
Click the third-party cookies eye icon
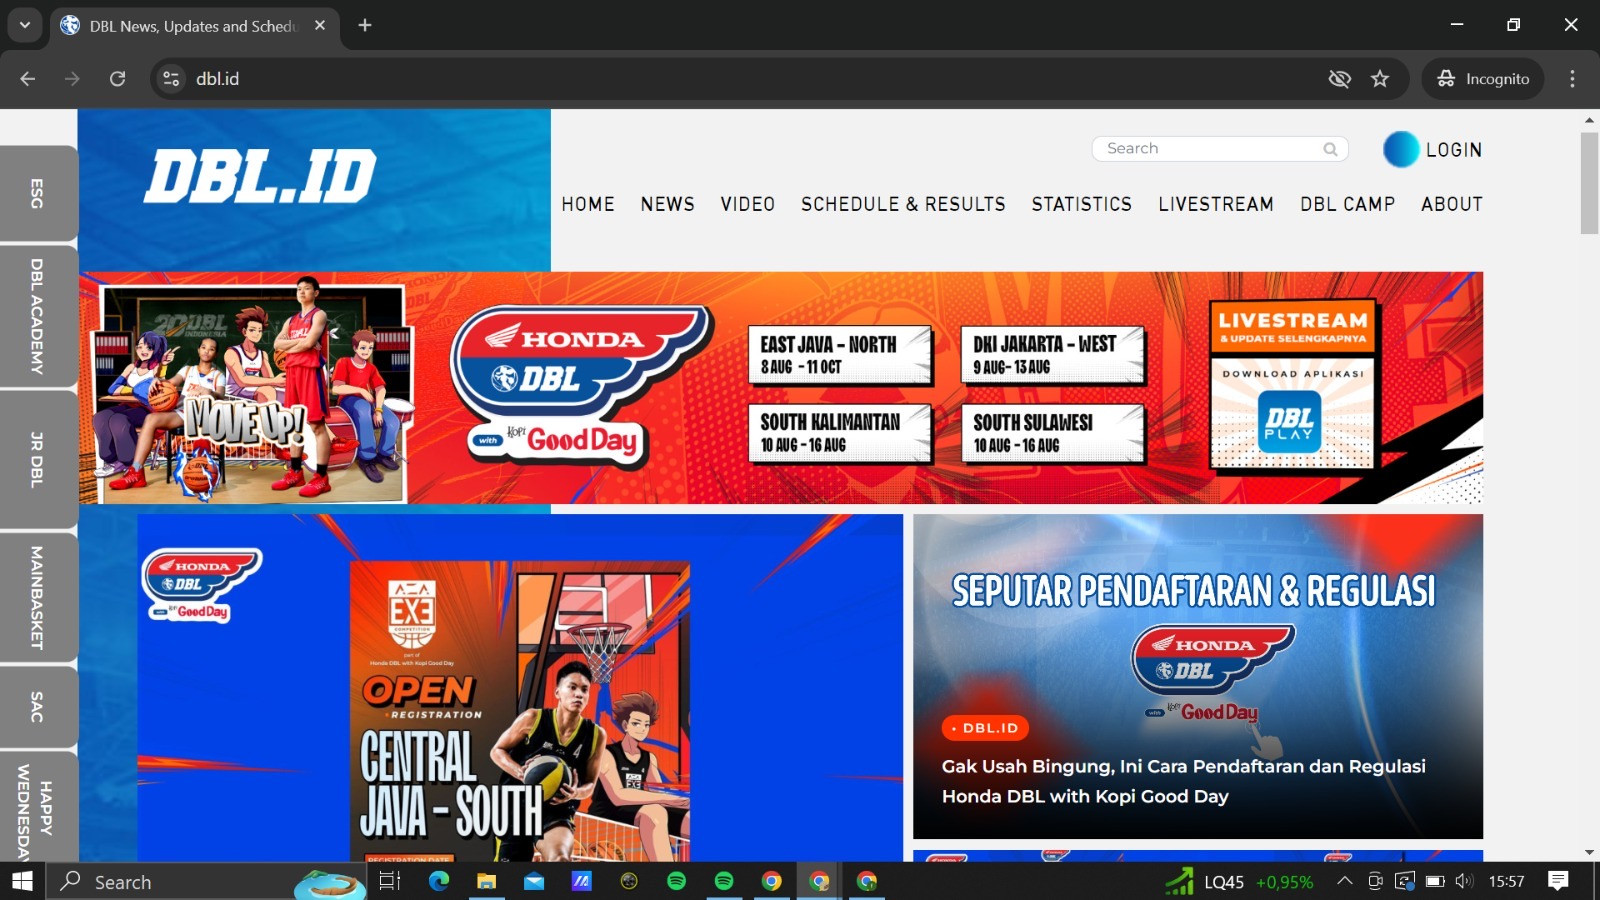click(1339, 79)
